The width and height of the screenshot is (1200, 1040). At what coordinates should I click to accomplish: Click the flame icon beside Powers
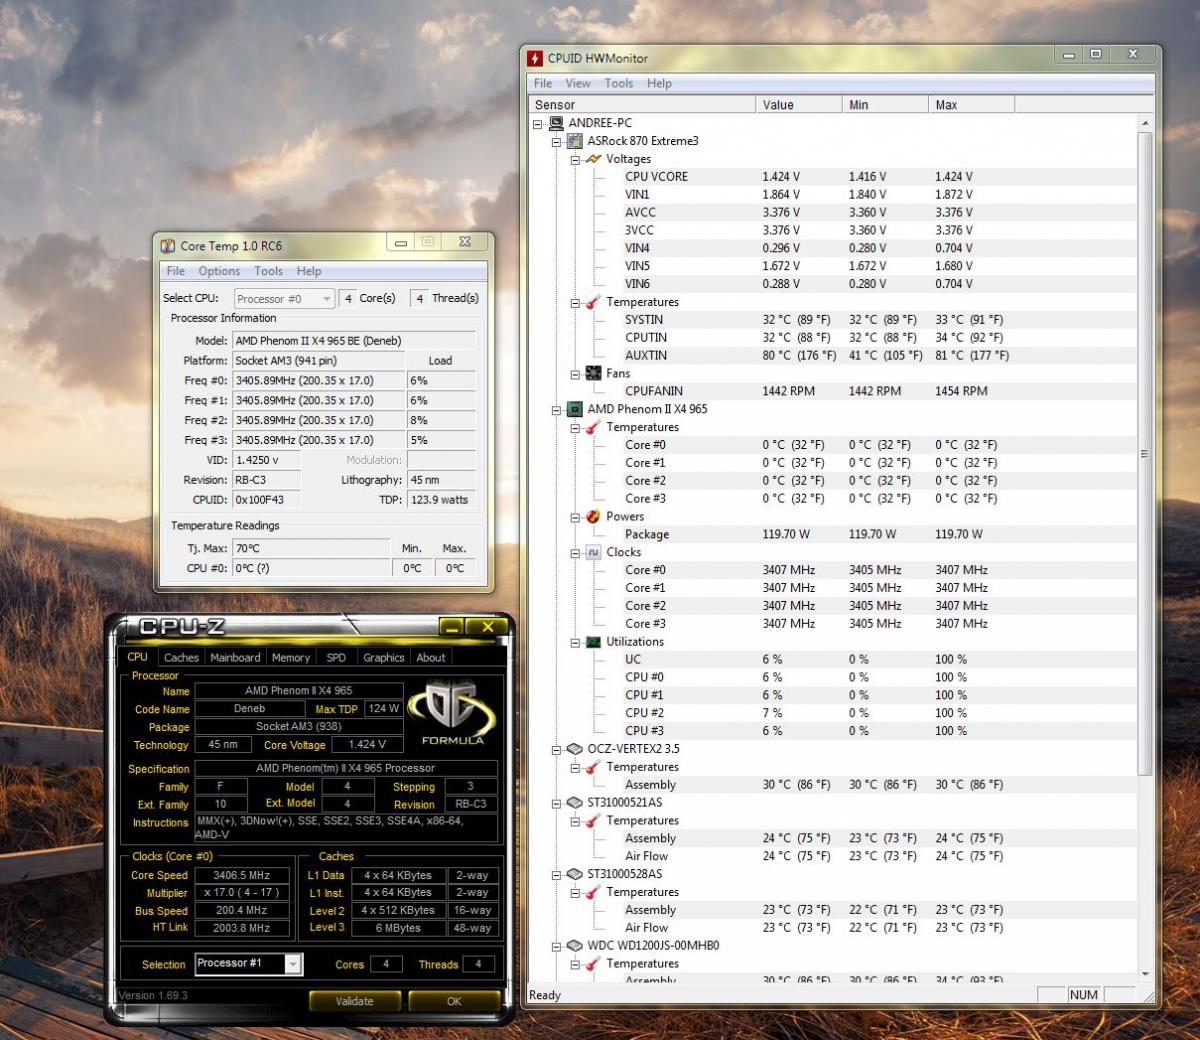pyautogui.click(x=593, y=517)
